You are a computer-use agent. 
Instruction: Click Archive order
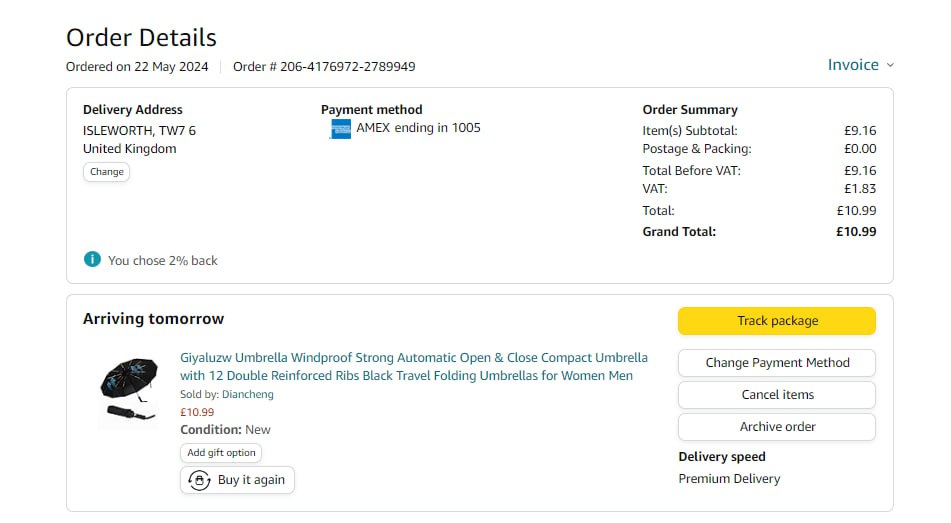777,427
